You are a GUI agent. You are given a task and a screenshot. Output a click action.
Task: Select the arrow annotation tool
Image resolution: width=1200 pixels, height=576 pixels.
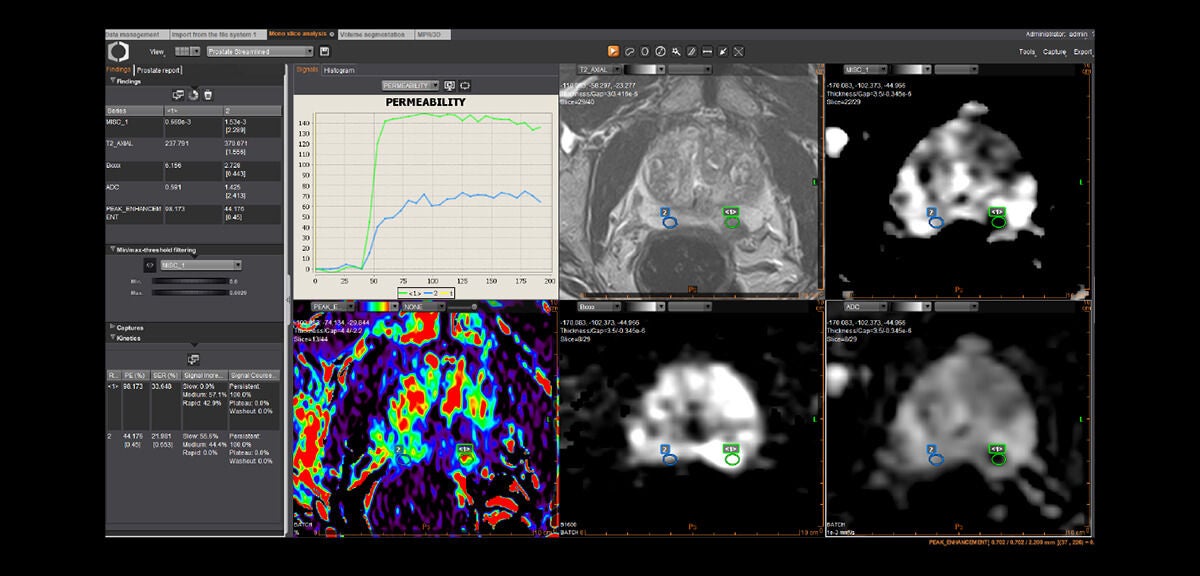tap(723, 51)
